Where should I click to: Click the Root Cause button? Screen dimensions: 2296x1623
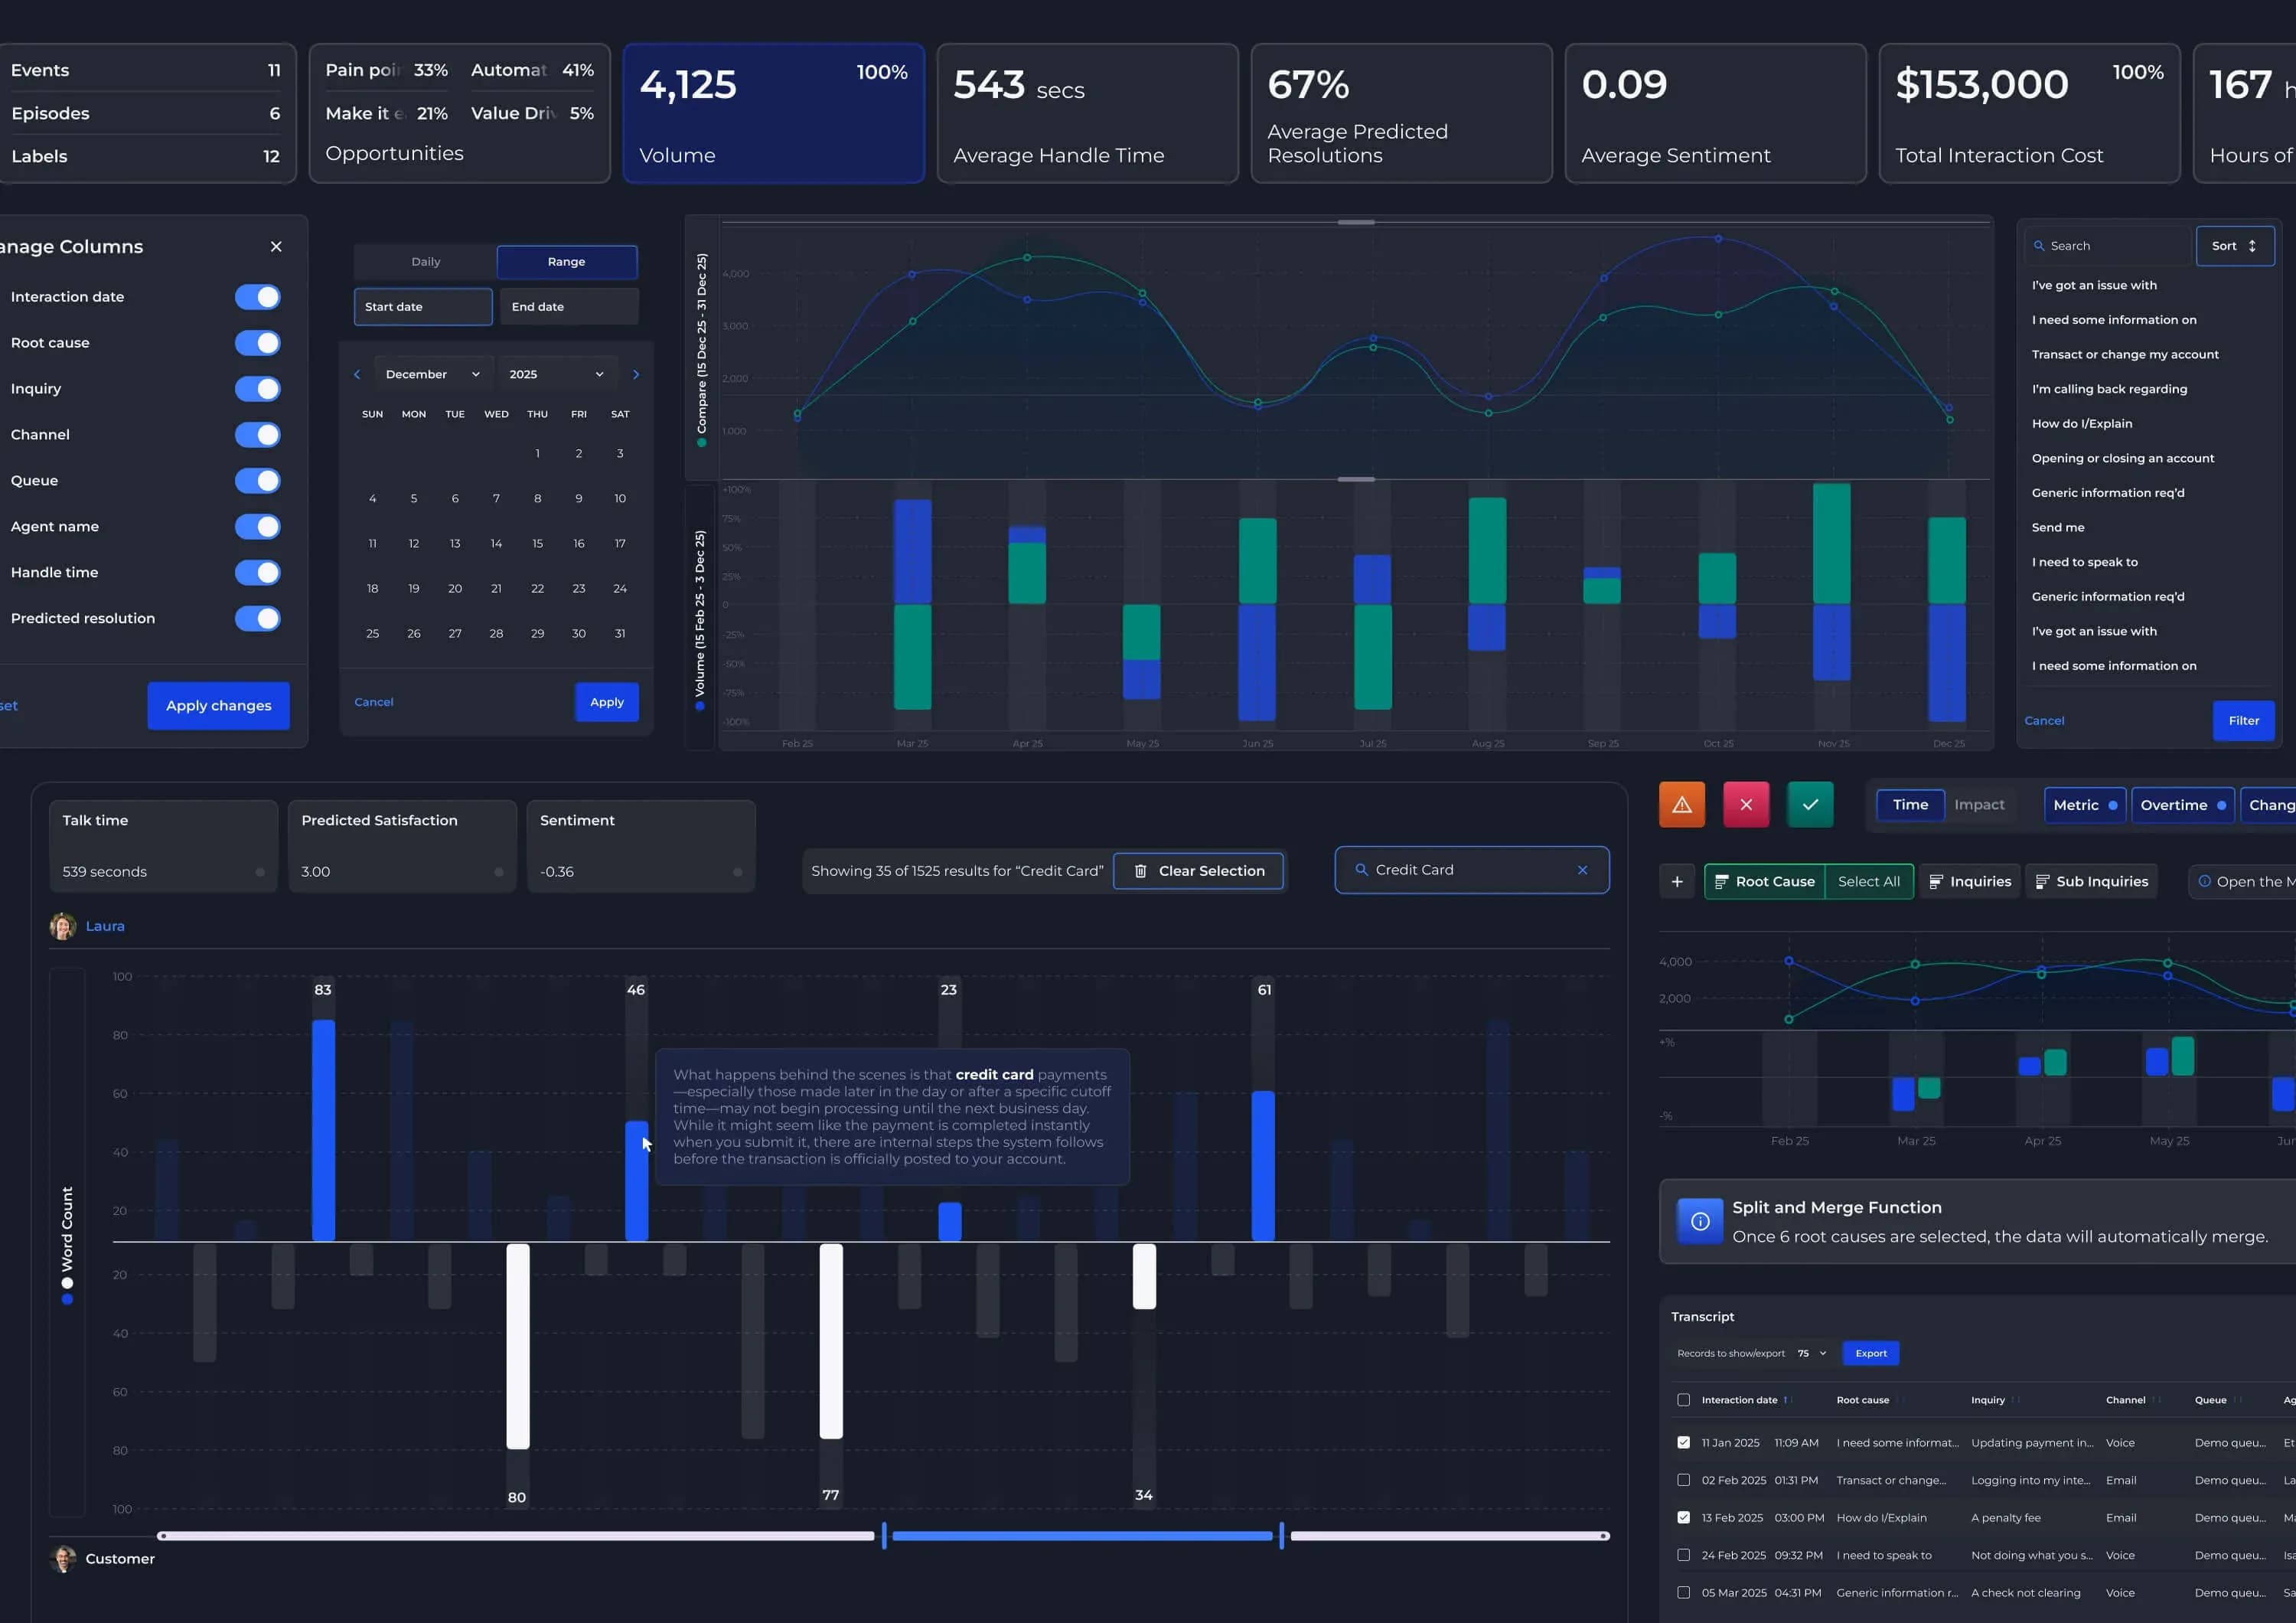click(1765, 882)
